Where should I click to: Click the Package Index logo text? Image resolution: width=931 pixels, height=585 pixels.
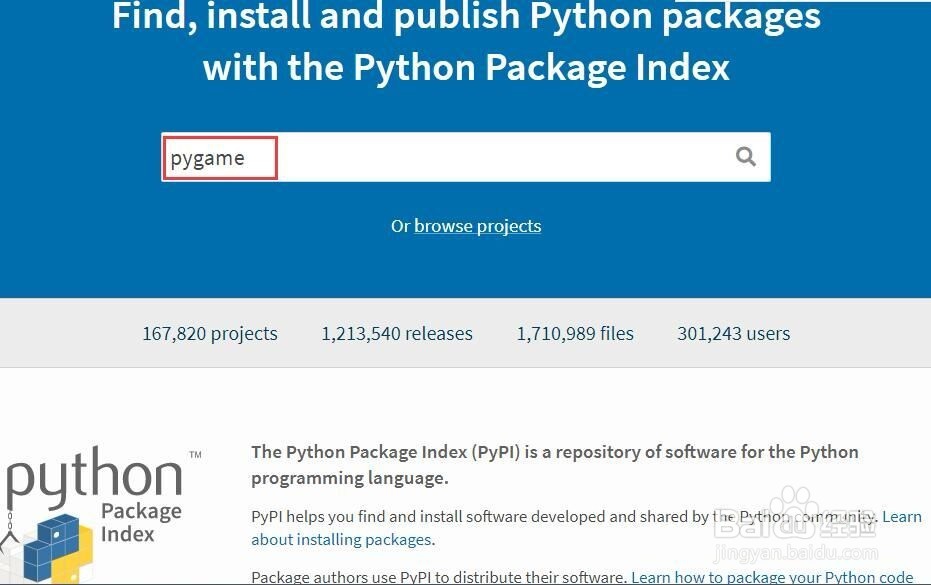point(141,522)
